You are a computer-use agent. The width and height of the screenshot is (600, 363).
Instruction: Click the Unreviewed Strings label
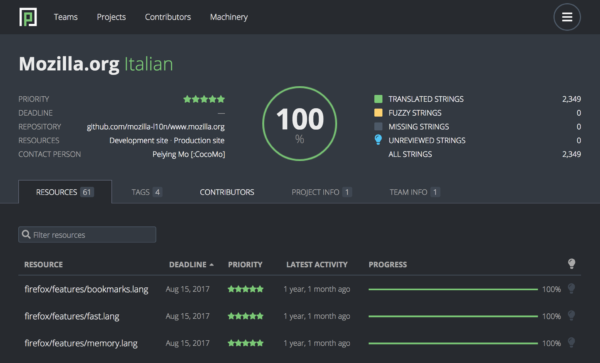click(427, 140)
